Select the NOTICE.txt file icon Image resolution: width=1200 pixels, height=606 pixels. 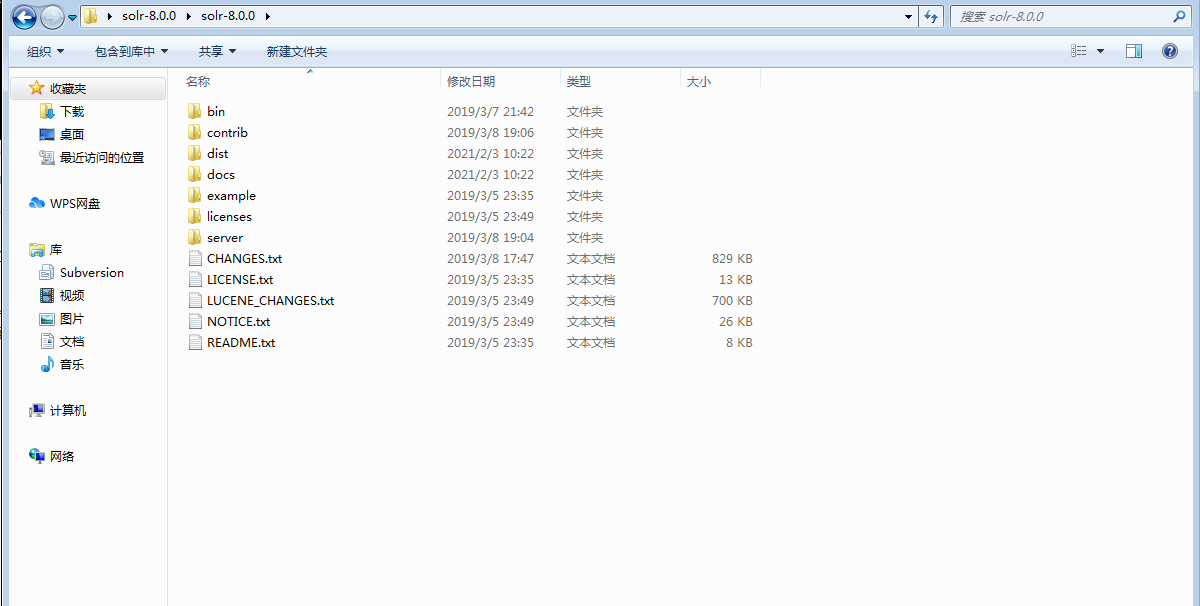pos(195,322)
